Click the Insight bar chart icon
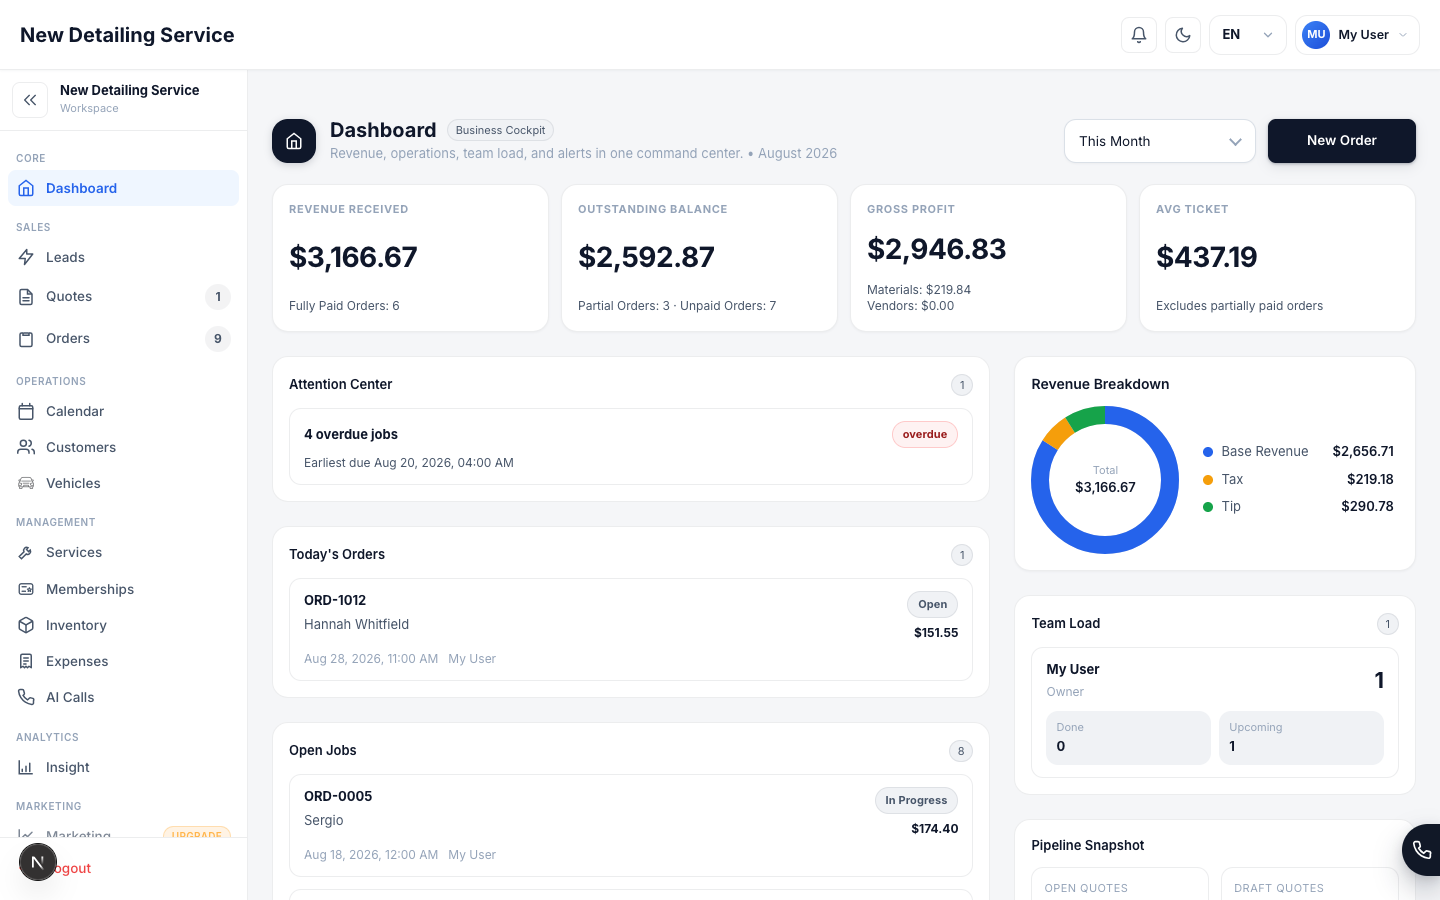This screenshot has height=900, width=1440. coord(27,767)
